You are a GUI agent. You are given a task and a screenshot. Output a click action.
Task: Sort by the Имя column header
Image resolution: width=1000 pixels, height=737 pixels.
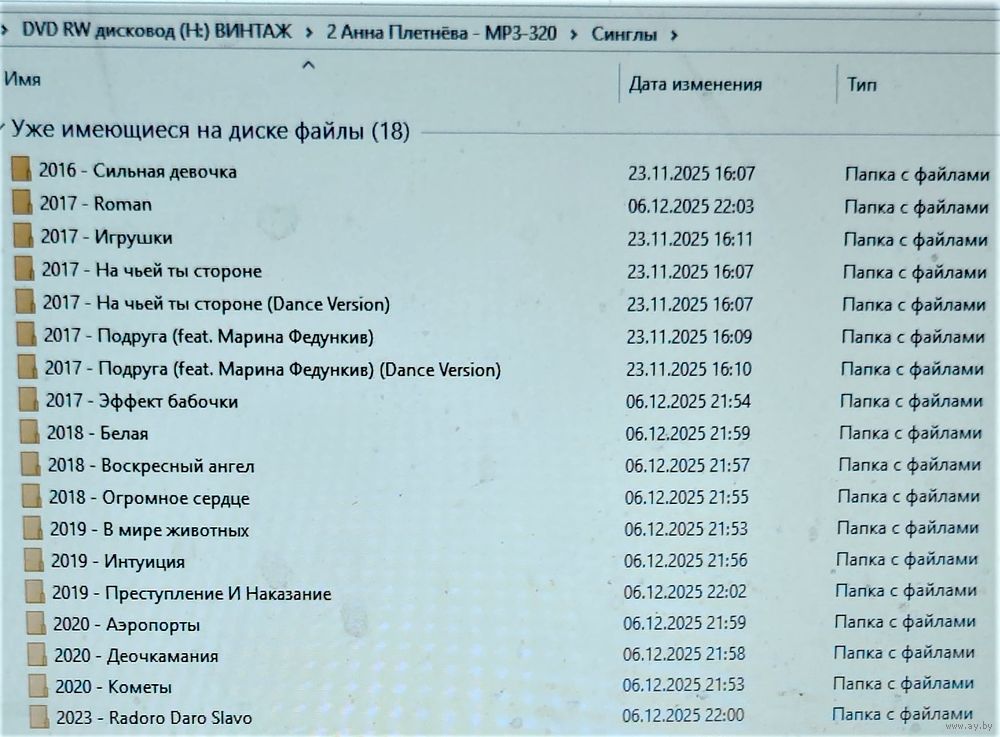pyautogui.click(x=23, y=80)
